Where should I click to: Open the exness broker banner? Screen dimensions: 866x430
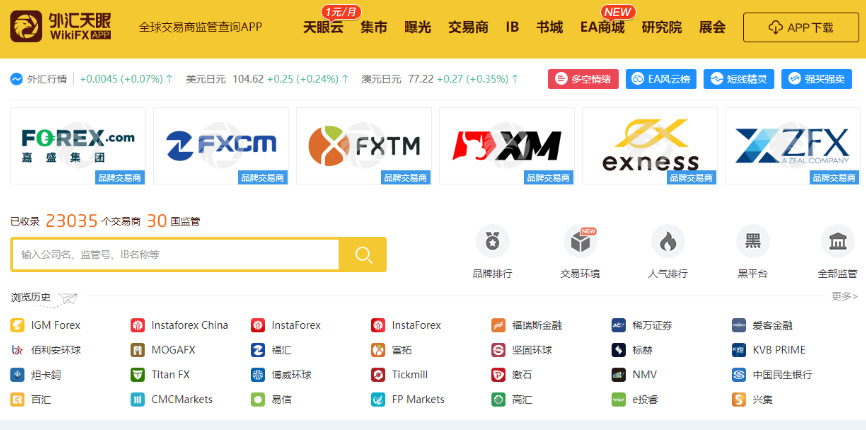(650, 146)
